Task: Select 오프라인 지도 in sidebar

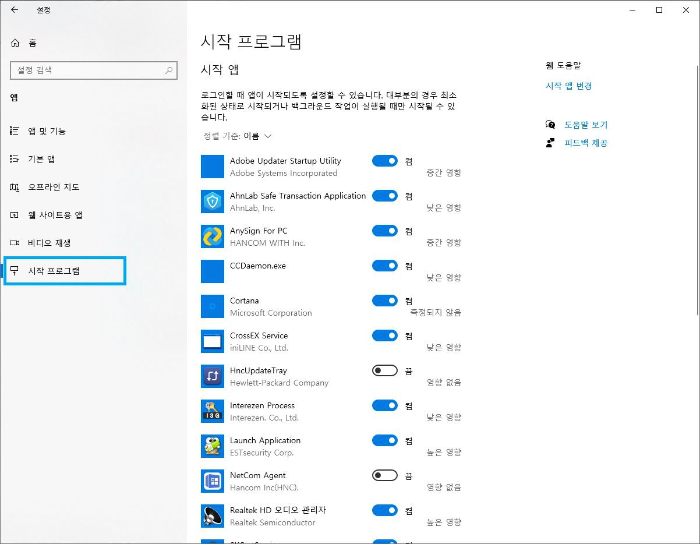Action: [x=54, y=187]
